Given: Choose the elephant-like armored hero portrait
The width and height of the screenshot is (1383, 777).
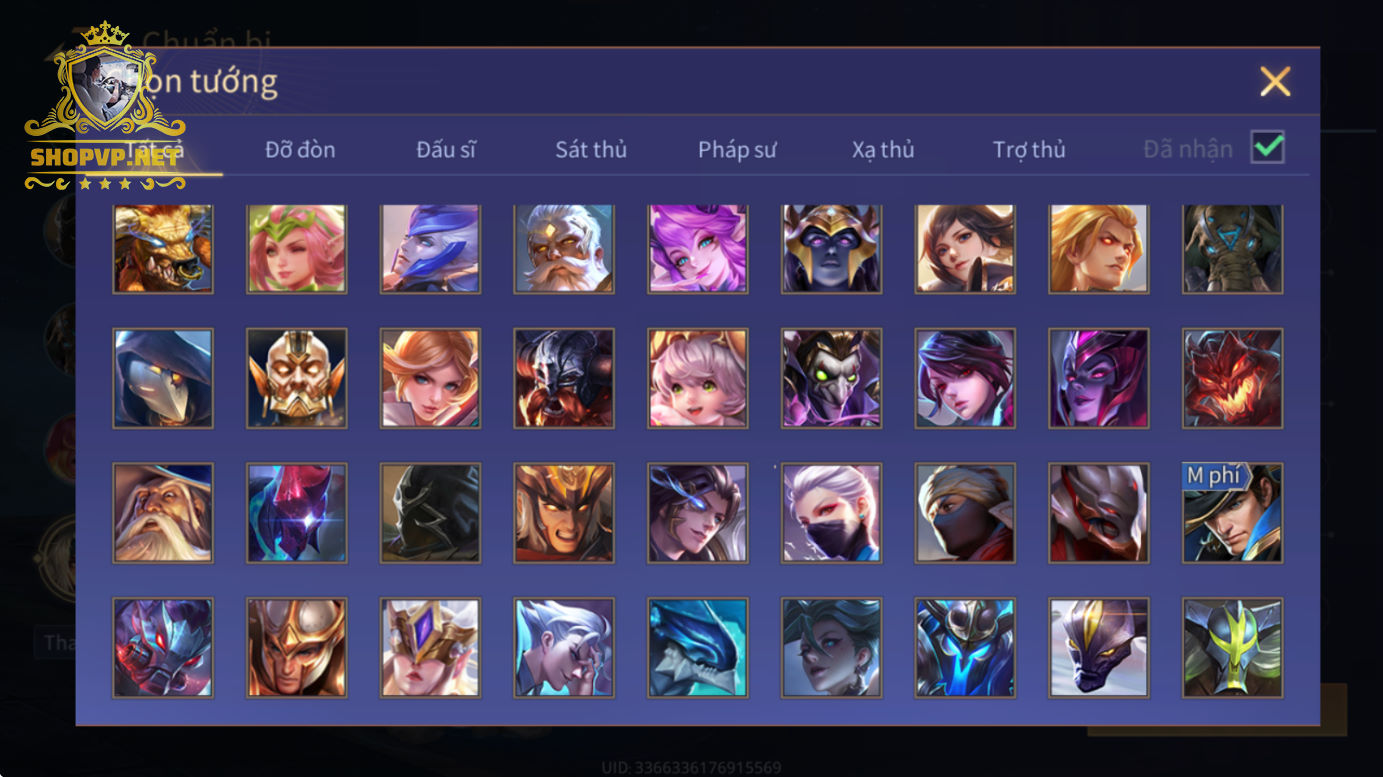Looking at the screenshot, I should click(1233, 249).
